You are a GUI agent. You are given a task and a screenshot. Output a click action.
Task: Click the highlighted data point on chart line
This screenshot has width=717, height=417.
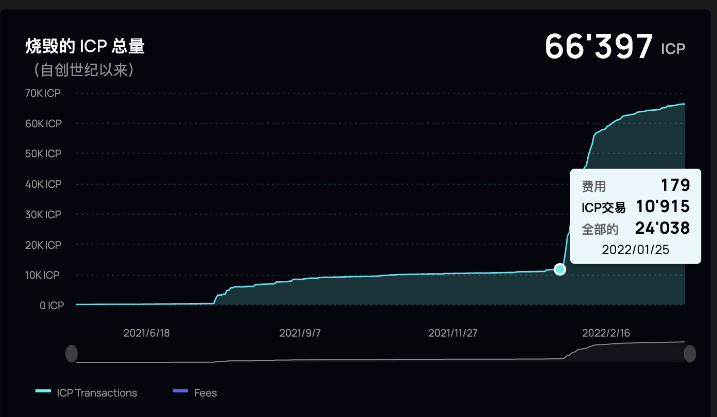point(560,269)
